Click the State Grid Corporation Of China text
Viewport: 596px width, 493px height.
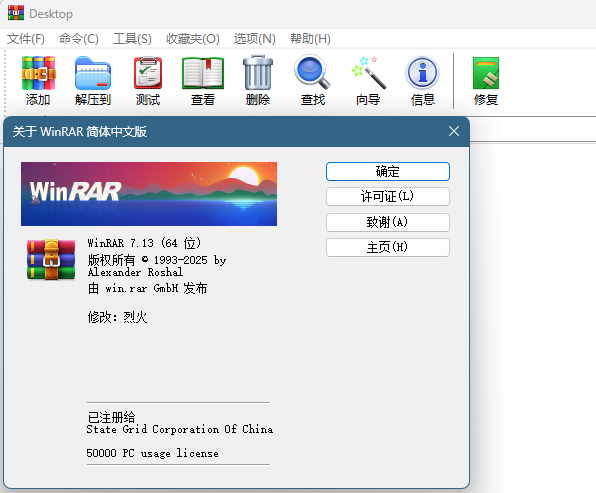pos(179,429)
